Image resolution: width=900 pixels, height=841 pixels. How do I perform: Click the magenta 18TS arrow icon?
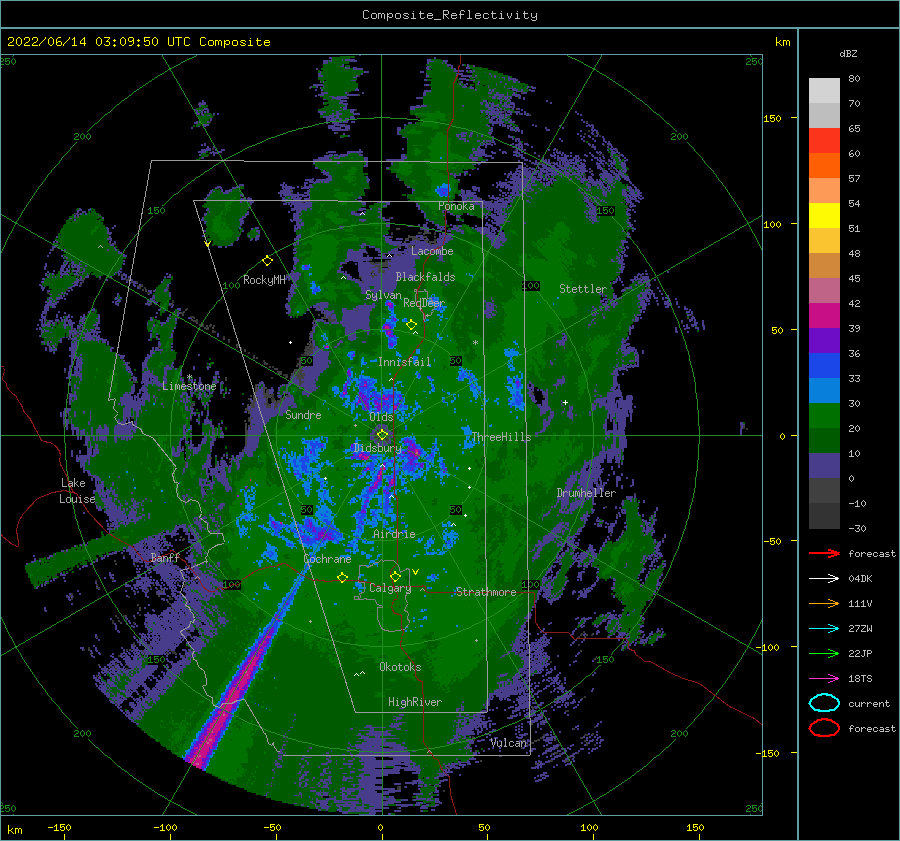click(x=824, y=679)
